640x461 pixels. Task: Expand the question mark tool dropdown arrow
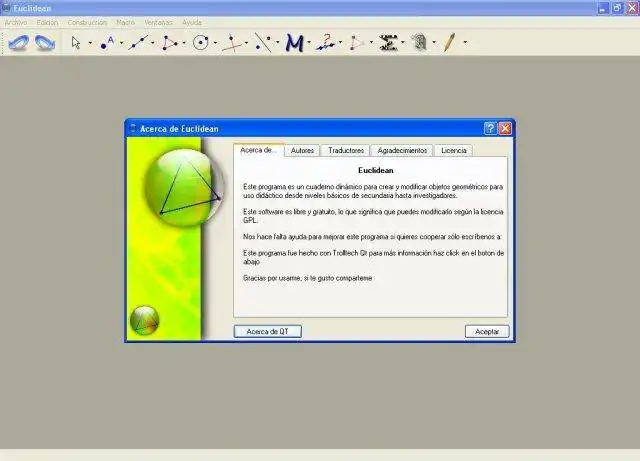click(x=340, y=42)
